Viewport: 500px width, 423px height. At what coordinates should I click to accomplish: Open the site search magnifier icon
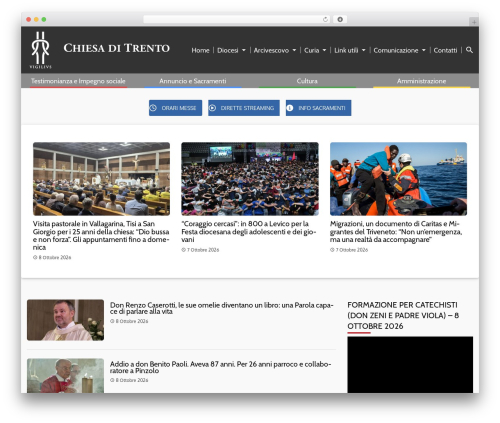coord(469,50)
